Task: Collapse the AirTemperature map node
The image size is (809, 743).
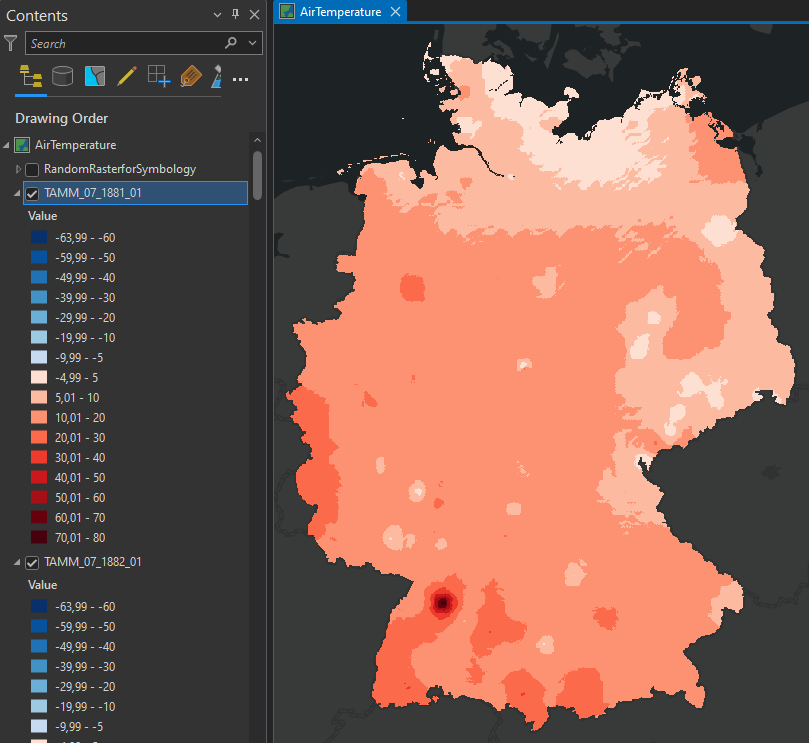Action: click(x=8, y=145)
